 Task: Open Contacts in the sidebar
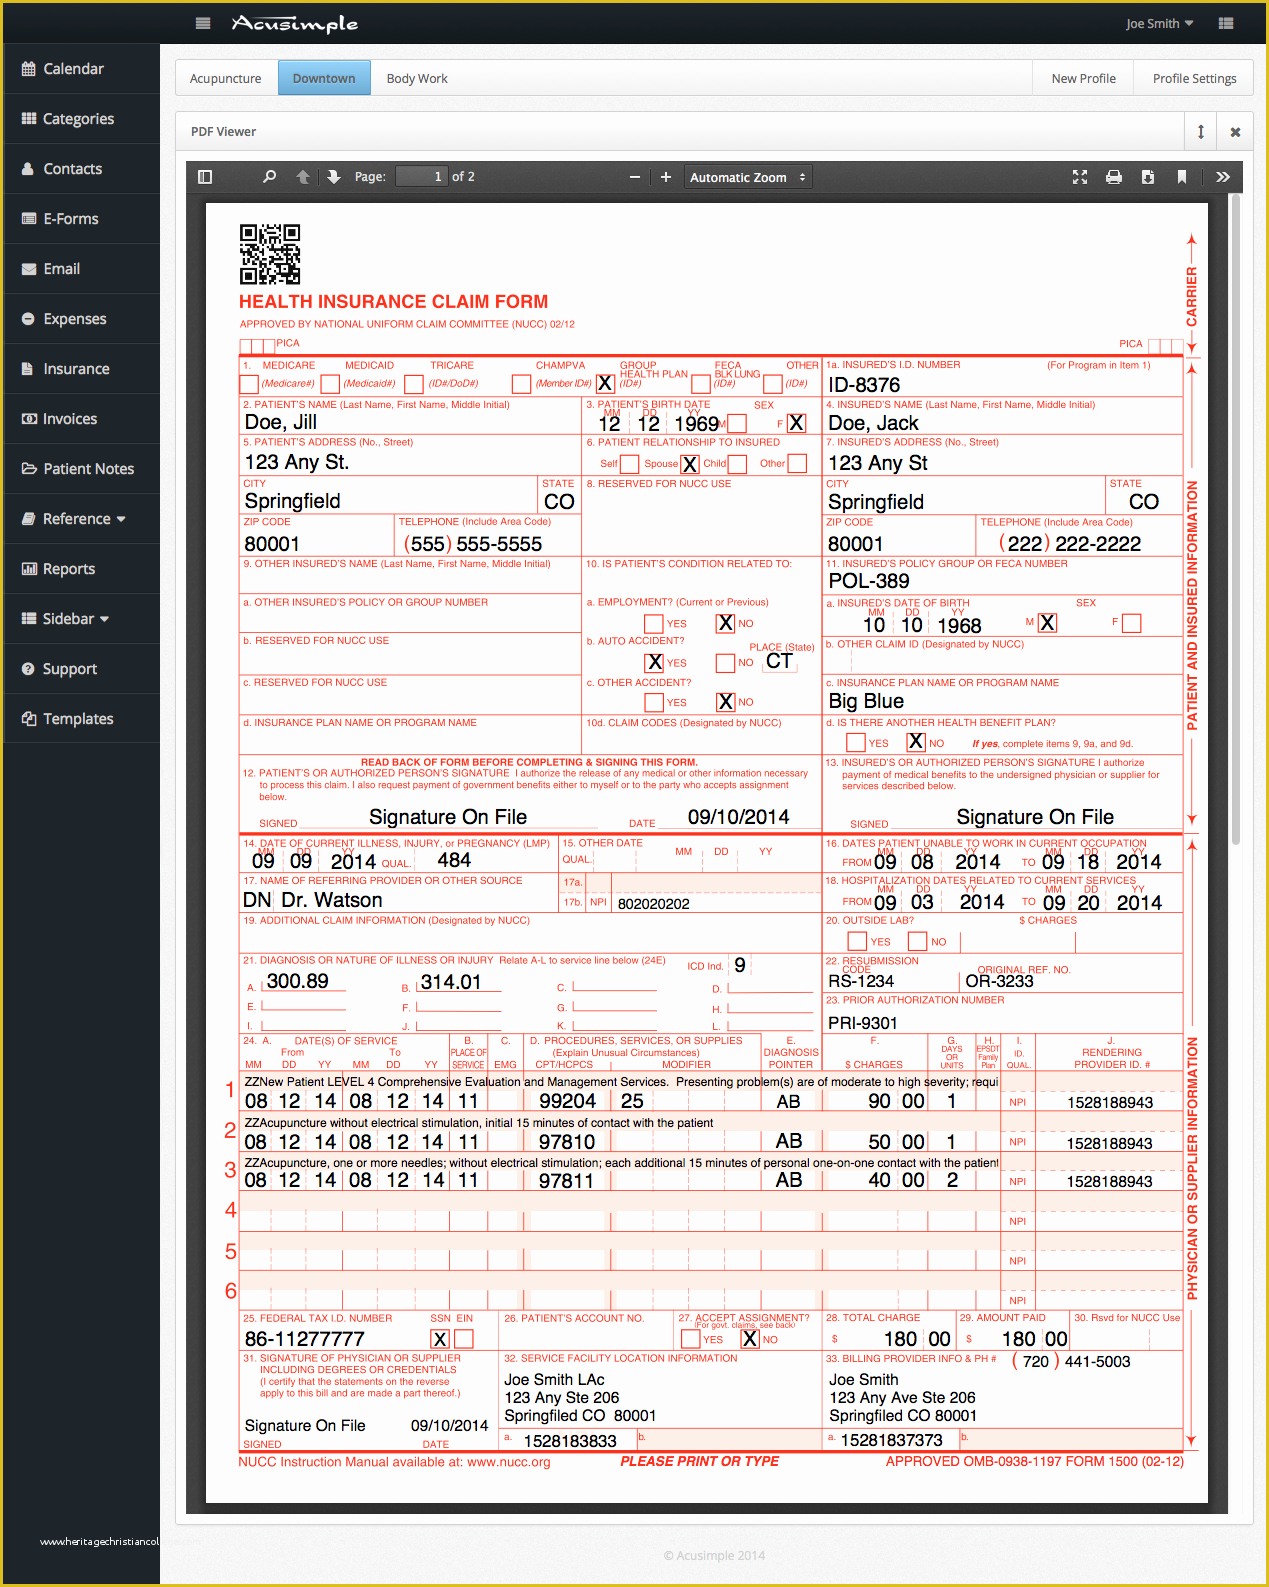tap(81, 169)
